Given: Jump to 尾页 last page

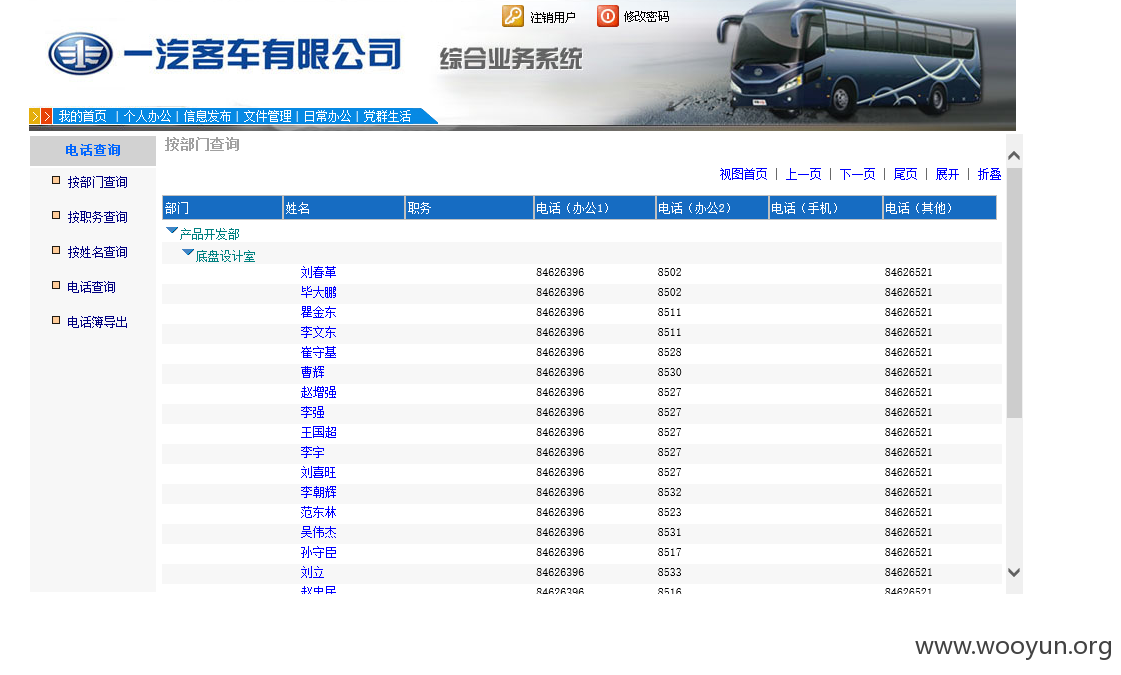Looking at the screenshot, I should [905, 174].
